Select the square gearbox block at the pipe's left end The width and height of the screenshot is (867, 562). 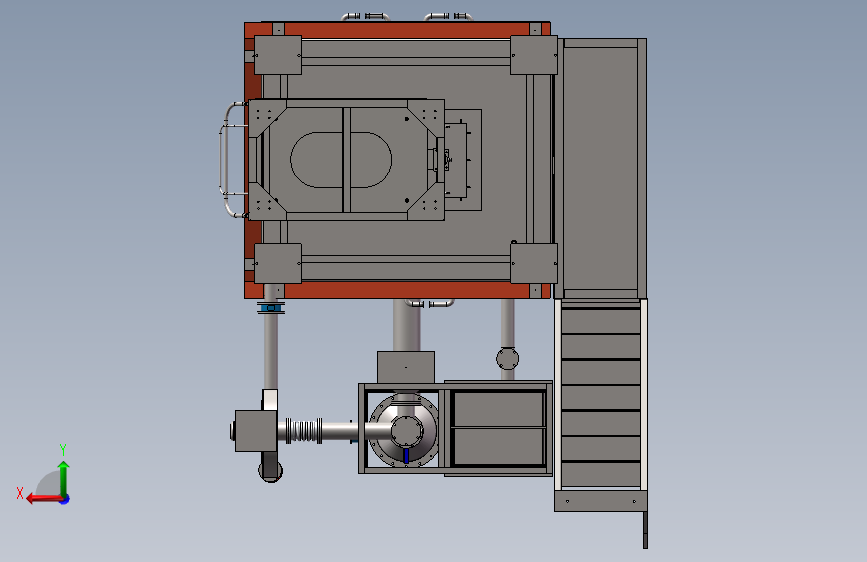coord(256,431)
